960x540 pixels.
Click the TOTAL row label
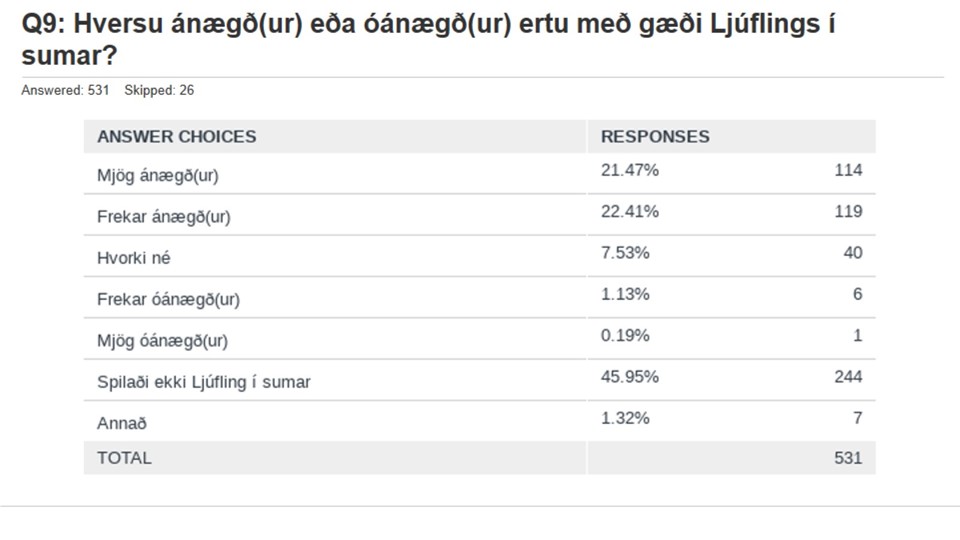[x=124, y=458]
